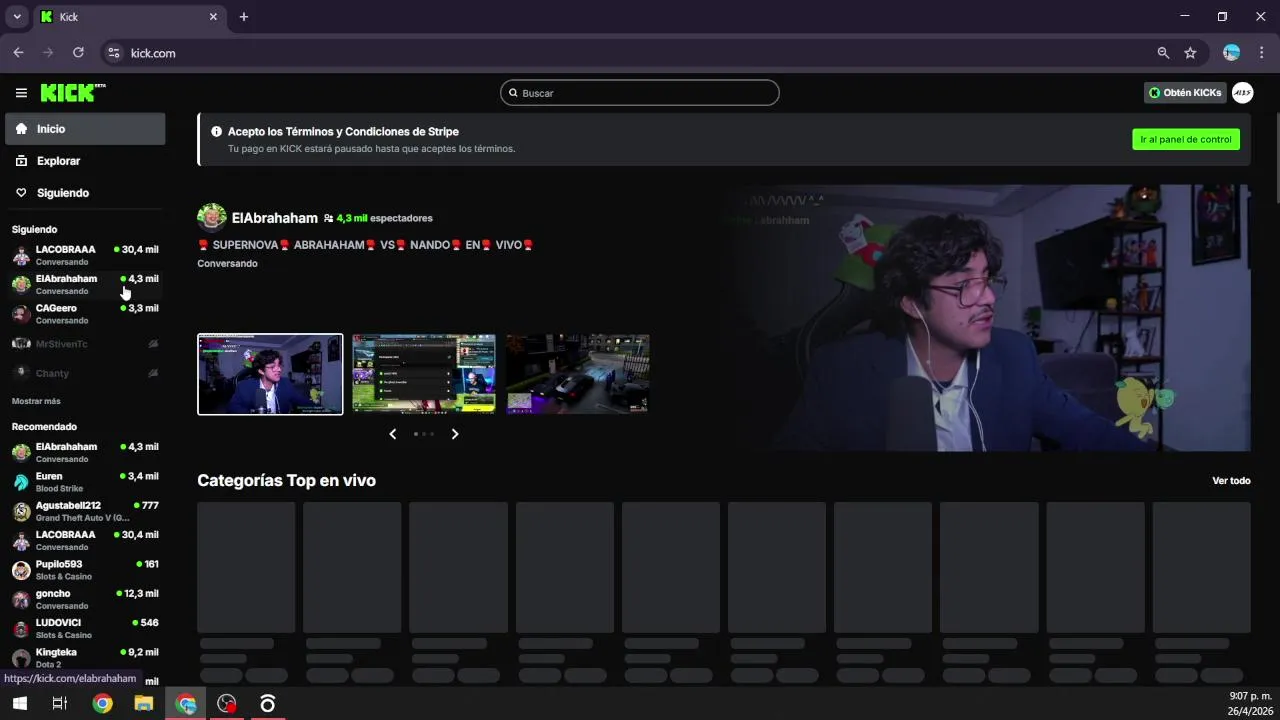The image size is (1280, 720).
Task: Open Euren channel in Recomendado
Action: 85,482
